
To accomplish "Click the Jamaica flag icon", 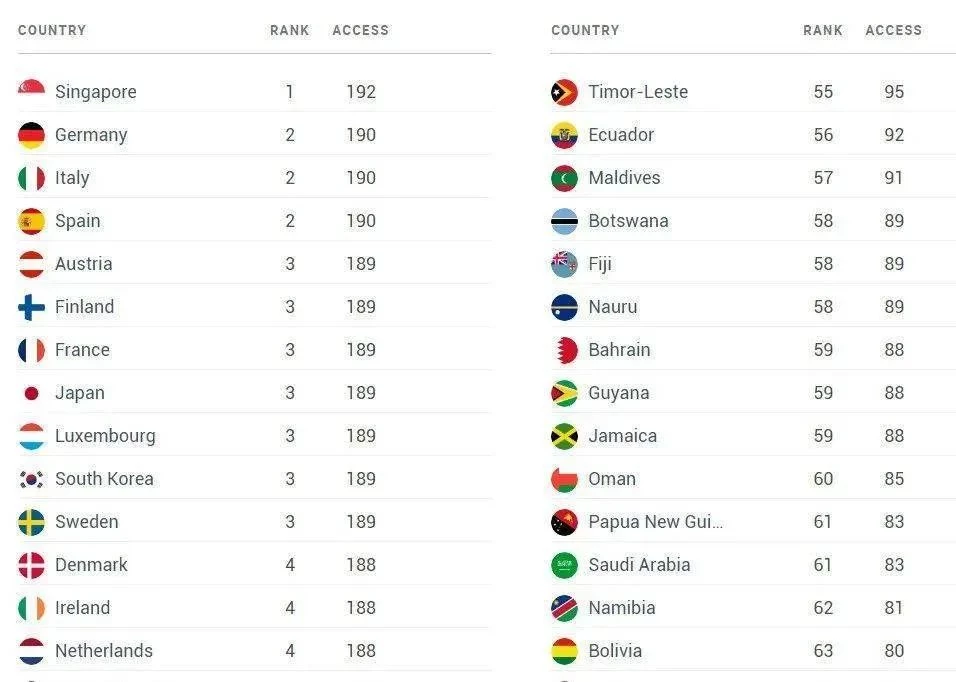I will tap(564, 436).
